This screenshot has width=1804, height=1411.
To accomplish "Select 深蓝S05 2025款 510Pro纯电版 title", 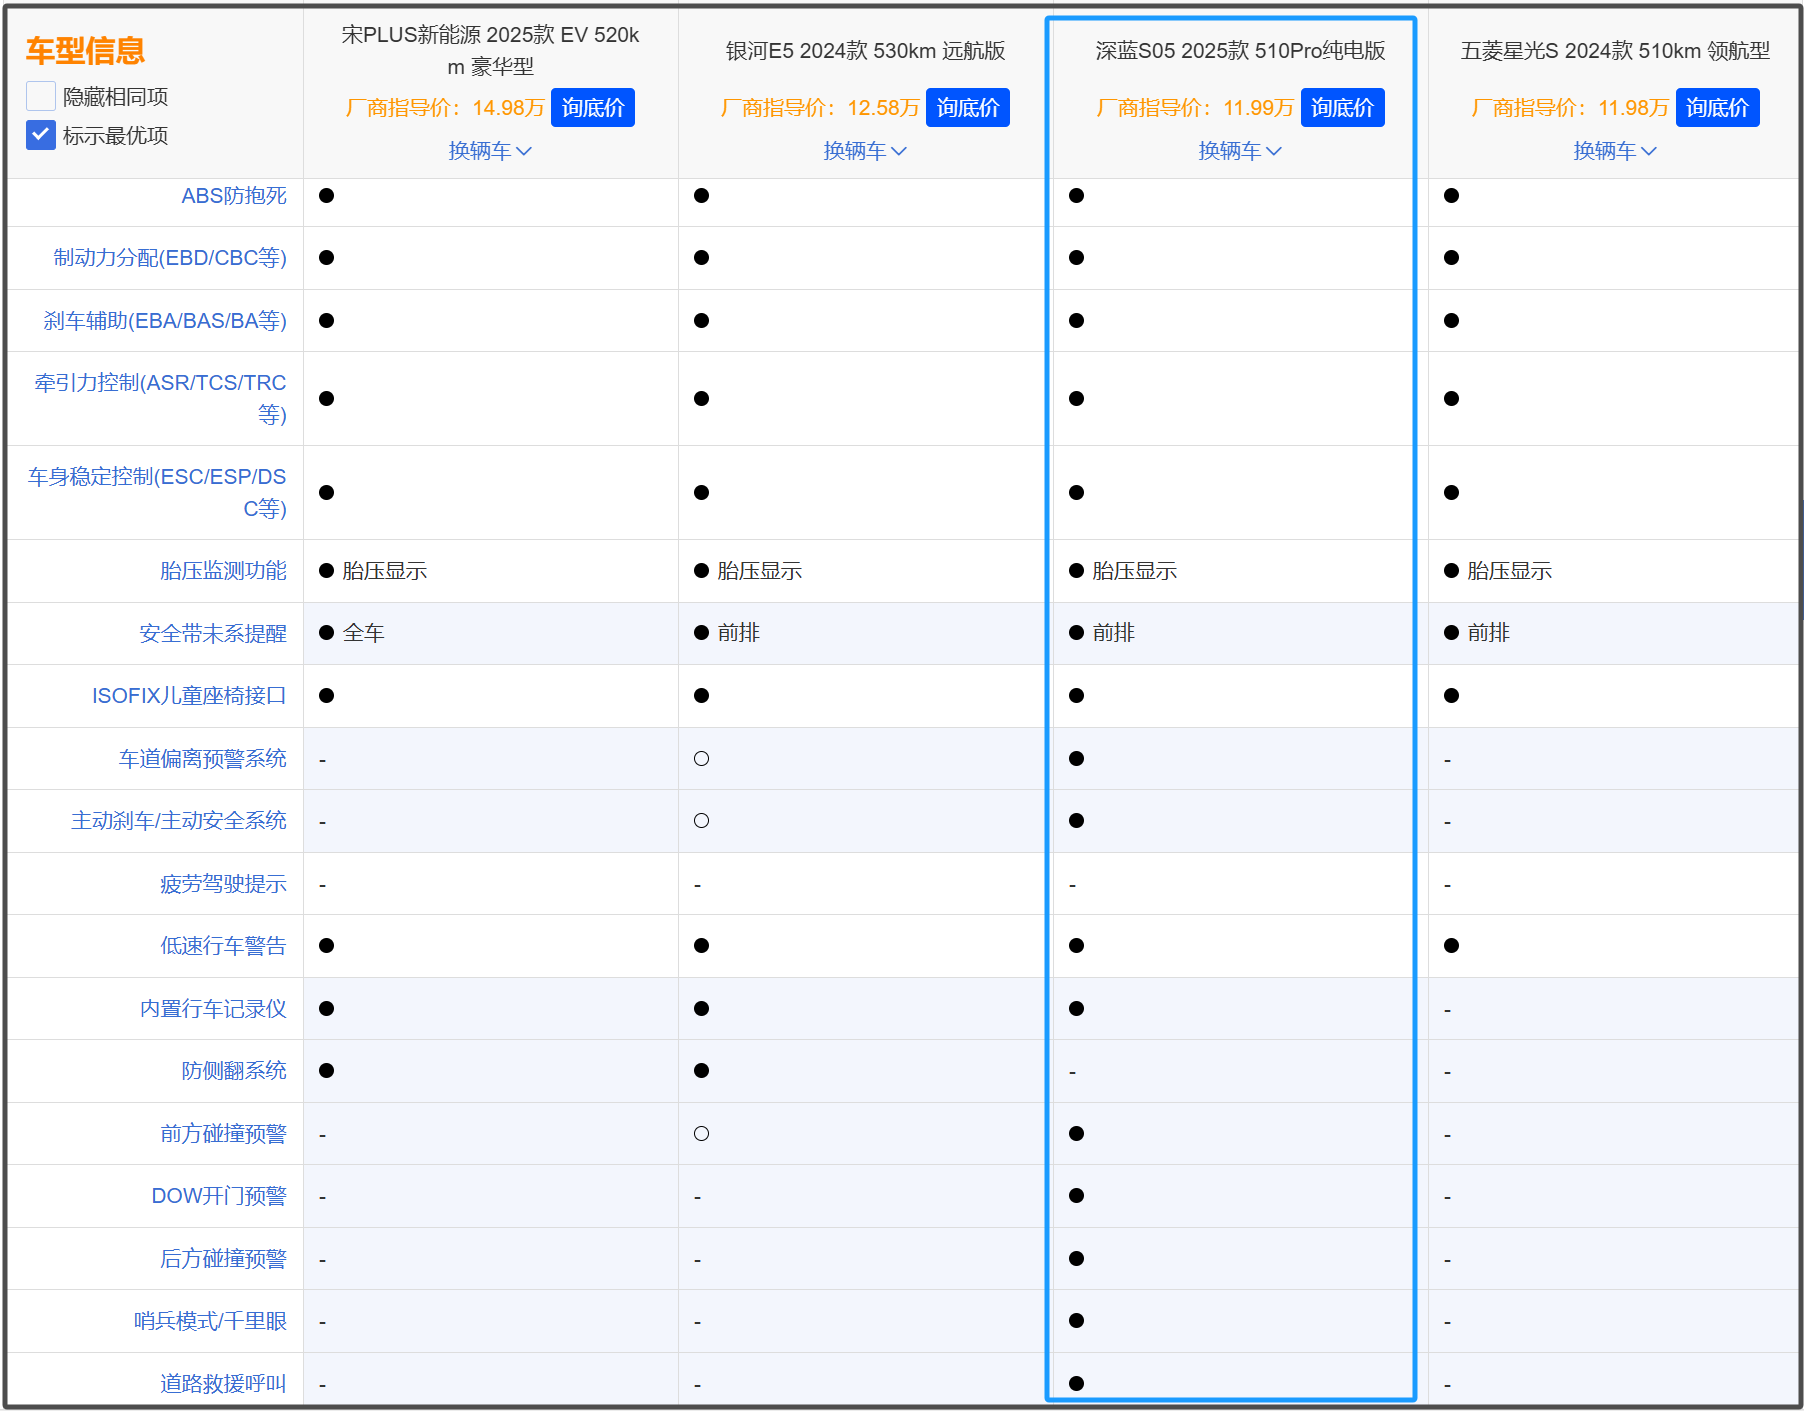I will pyautogui.click(x=1240, y=51).
